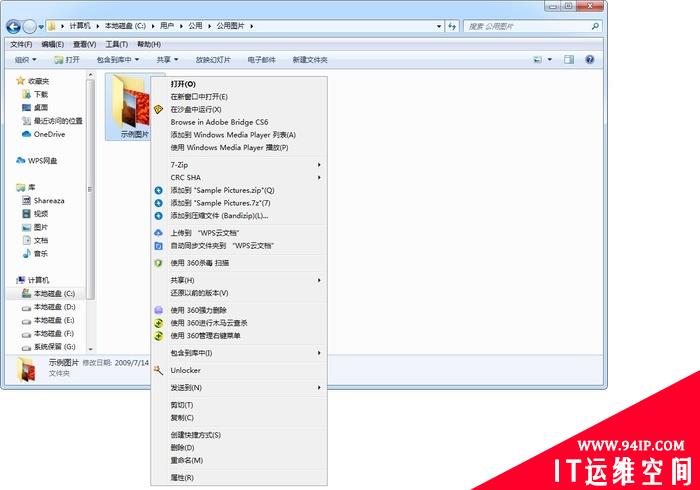Choose 添加到 "Sample Pictures.zip"(Q)
This screenshot has width=700, height=490.
tap(239, 190)
